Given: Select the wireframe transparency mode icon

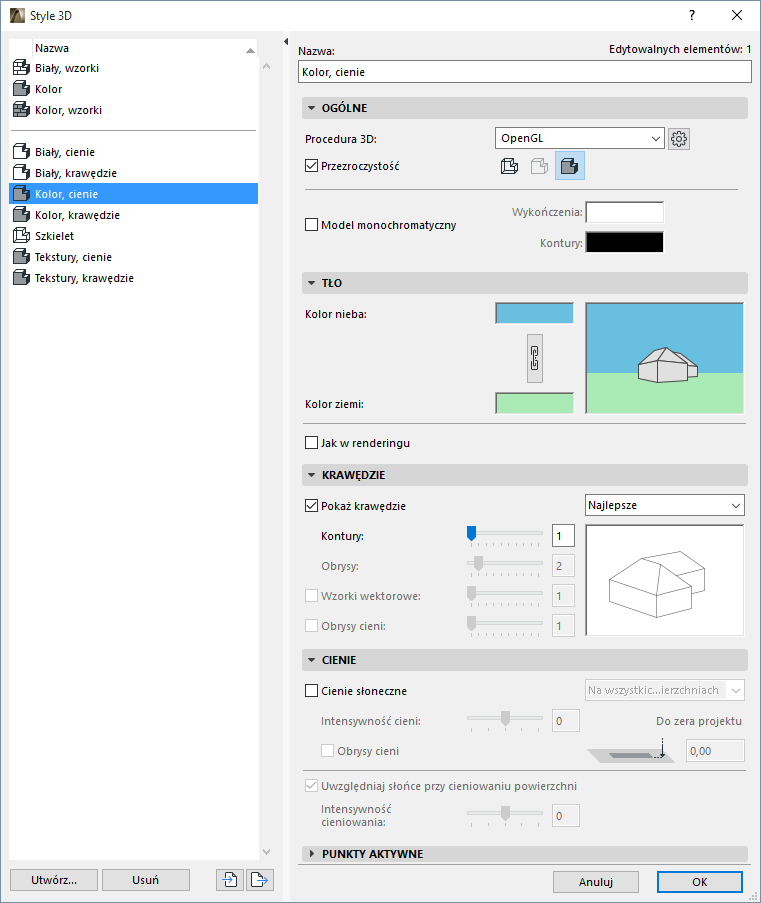Looking at the screenshot, I should (509, 166).
